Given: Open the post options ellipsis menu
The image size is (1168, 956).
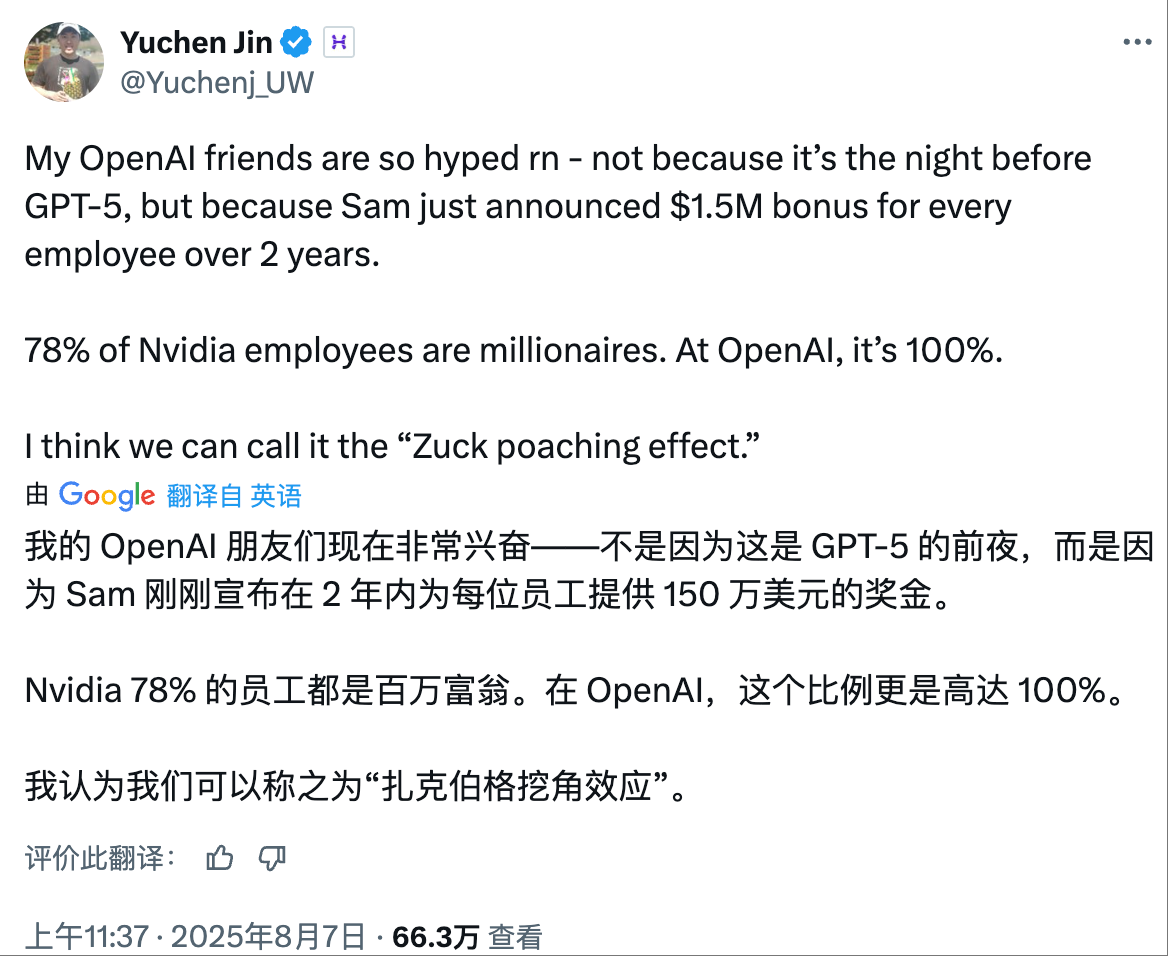Looking at the screenshot, I should coord(1137,40).
